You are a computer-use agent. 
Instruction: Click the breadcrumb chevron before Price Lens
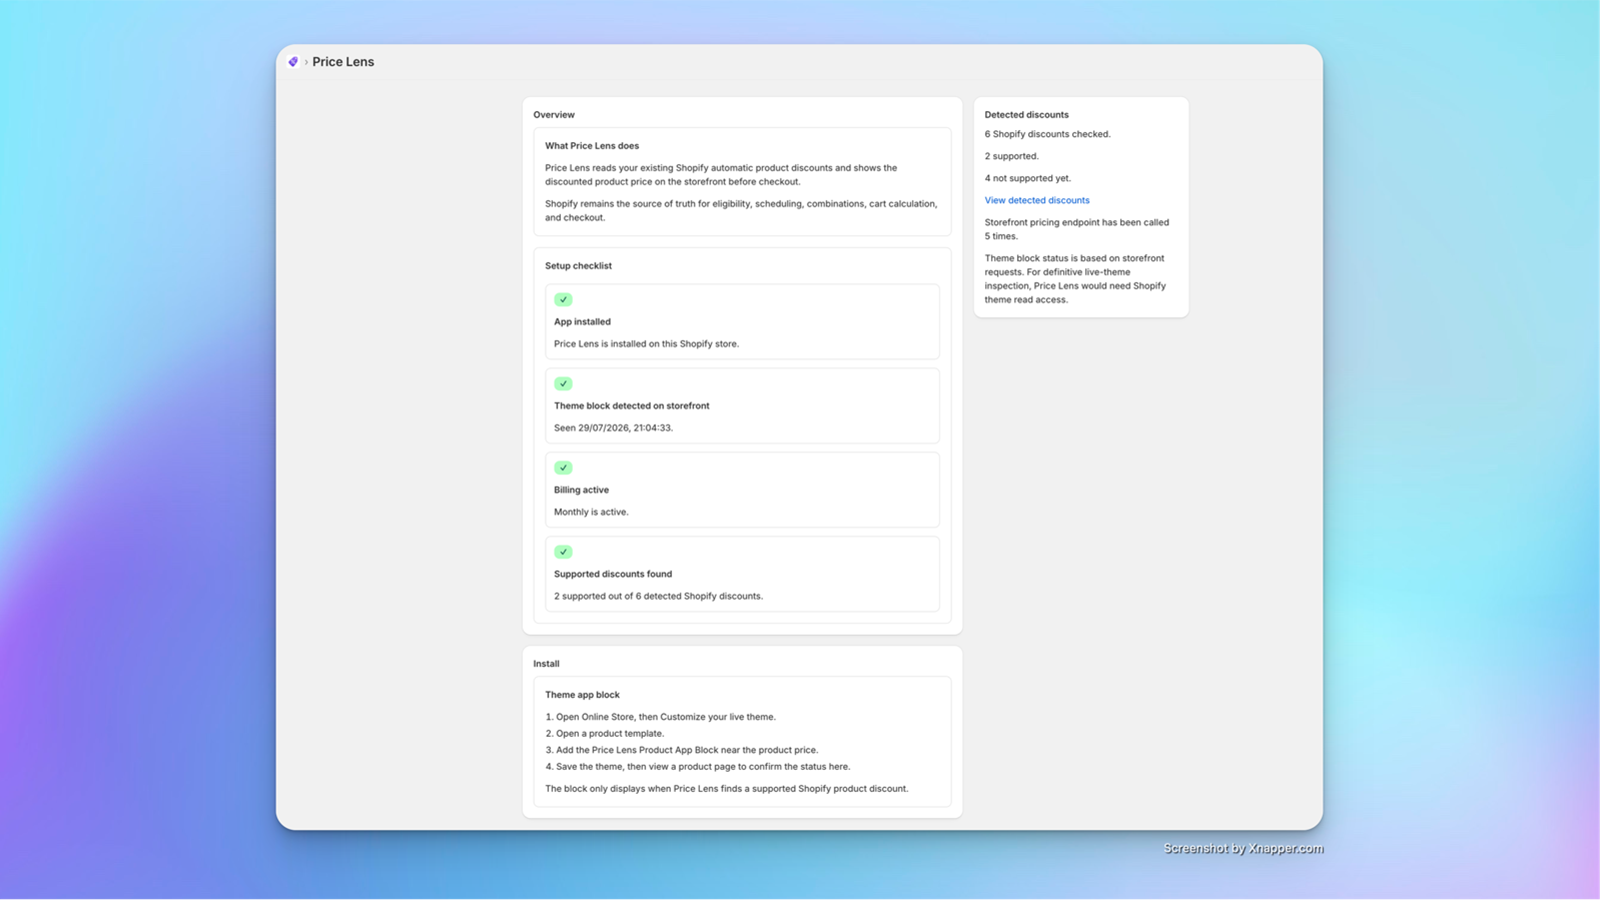[306, 62]
